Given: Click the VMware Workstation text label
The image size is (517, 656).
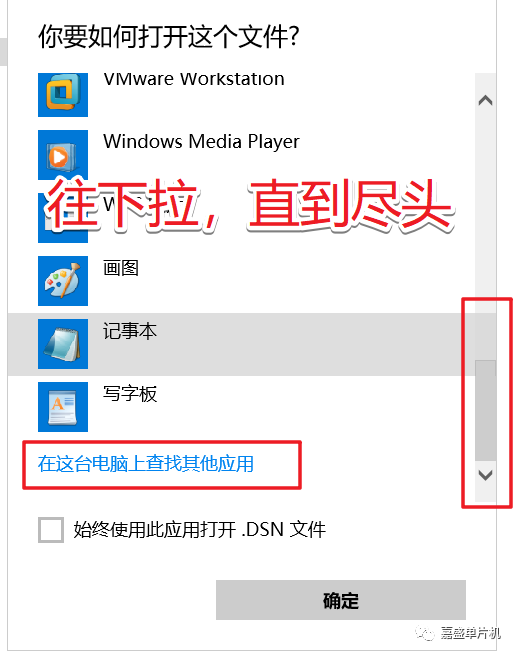Looking at the screenshot, I should (x=194, y=79).
